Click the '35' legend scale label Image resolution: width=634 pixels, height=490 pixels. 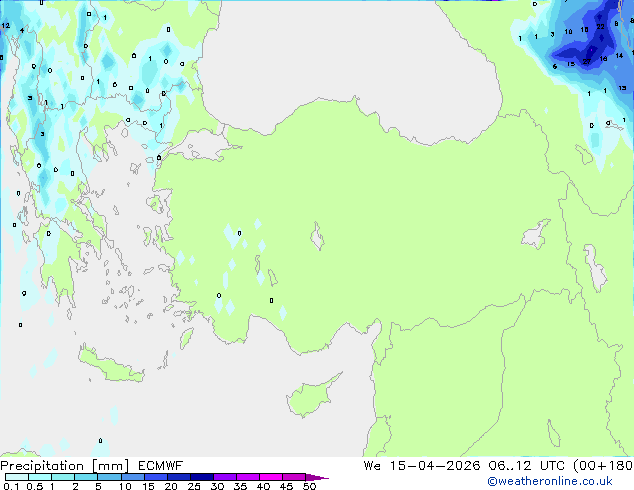(x=240, y=486)
